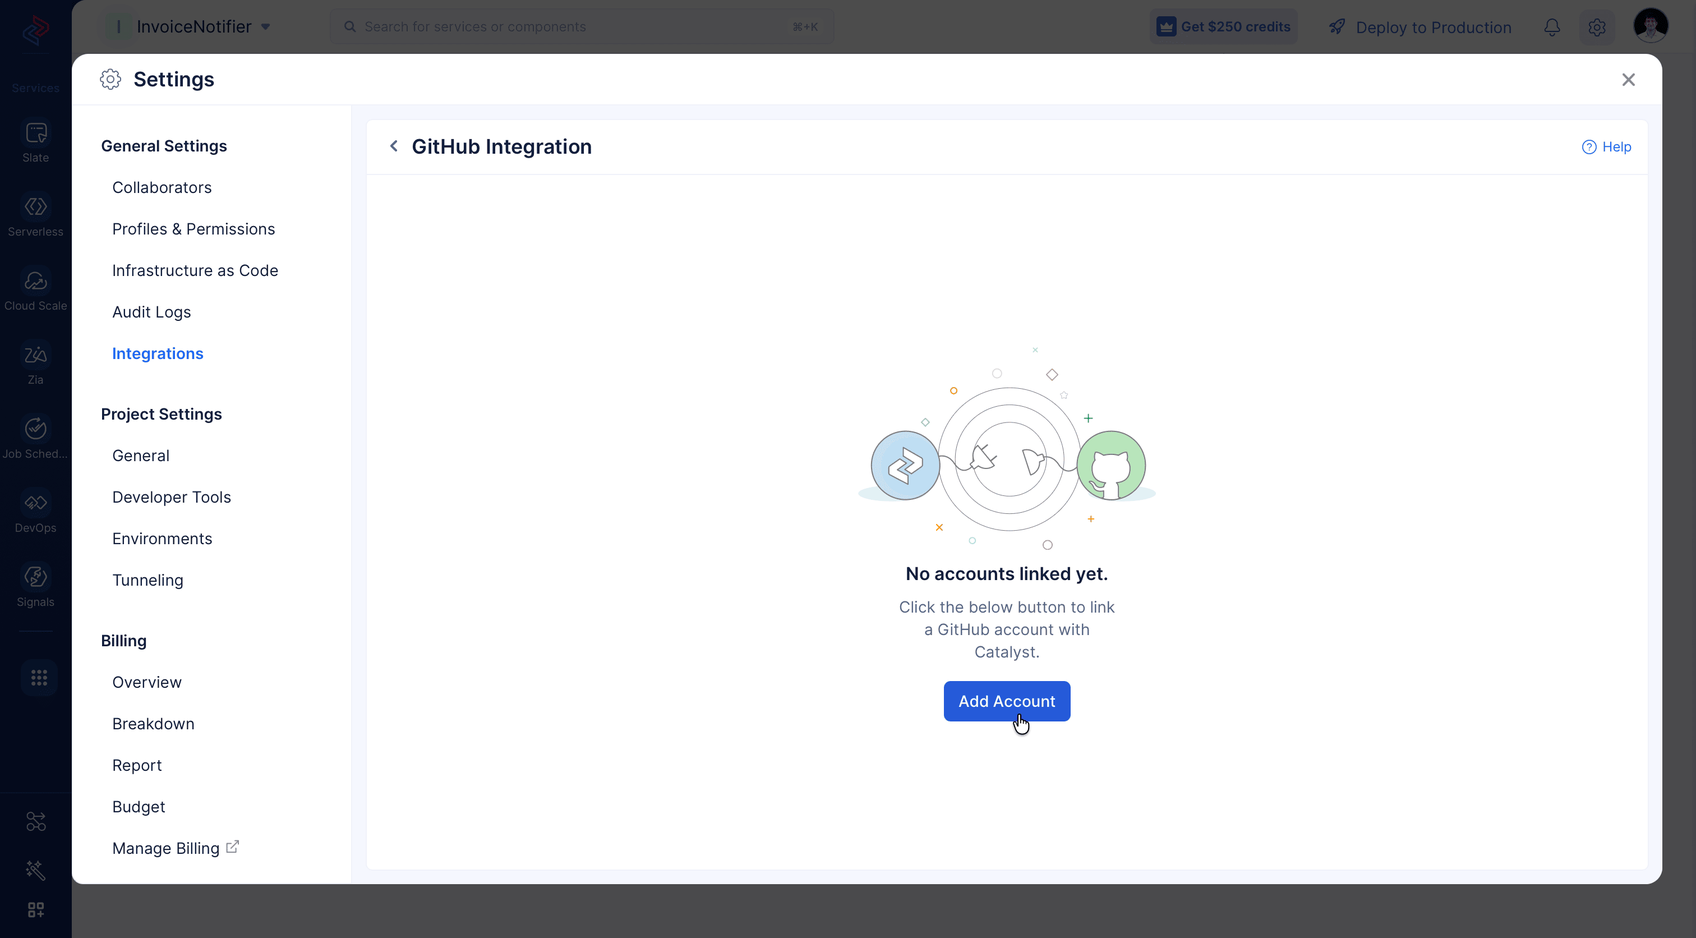Viewport: 1696px width, 938px height.
Task: Open the DevOps service icon
Action: [36, 503]
